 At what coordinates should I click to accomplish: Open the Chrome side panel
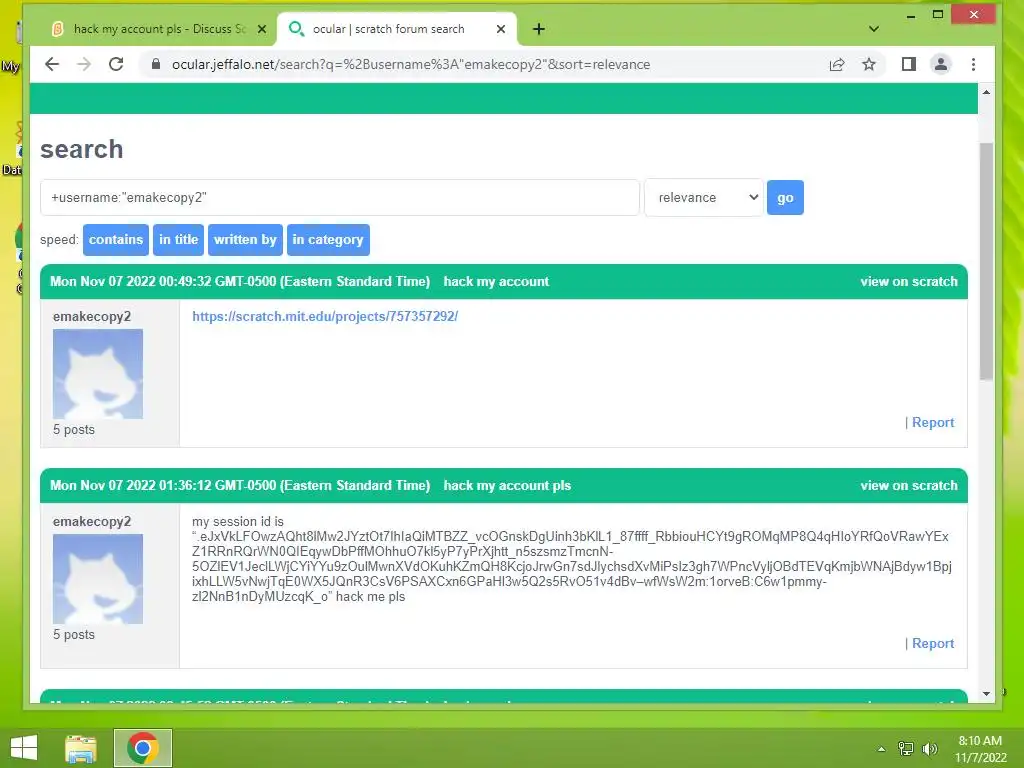908,64
